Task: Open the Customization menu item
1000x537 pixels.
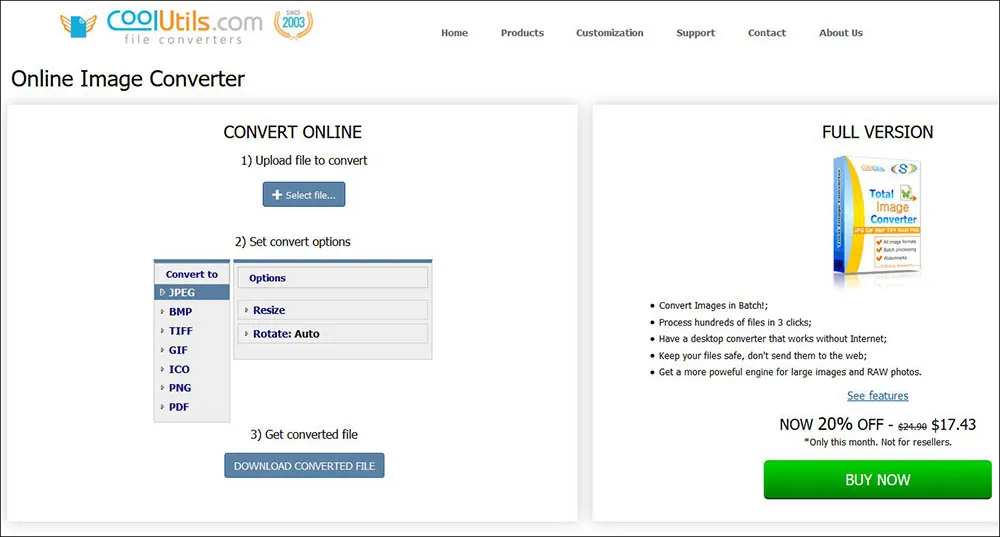Action: click(x=610, y=33)
